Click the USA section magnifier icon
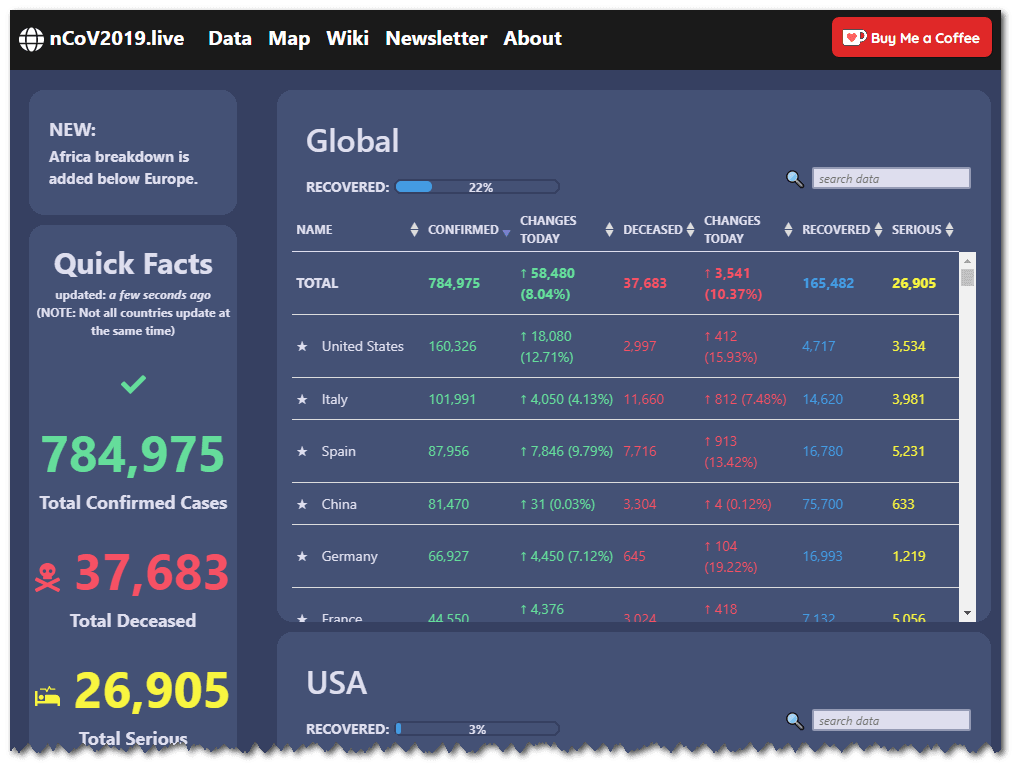Screen dimensions: 1012x770 click(795, 721)
